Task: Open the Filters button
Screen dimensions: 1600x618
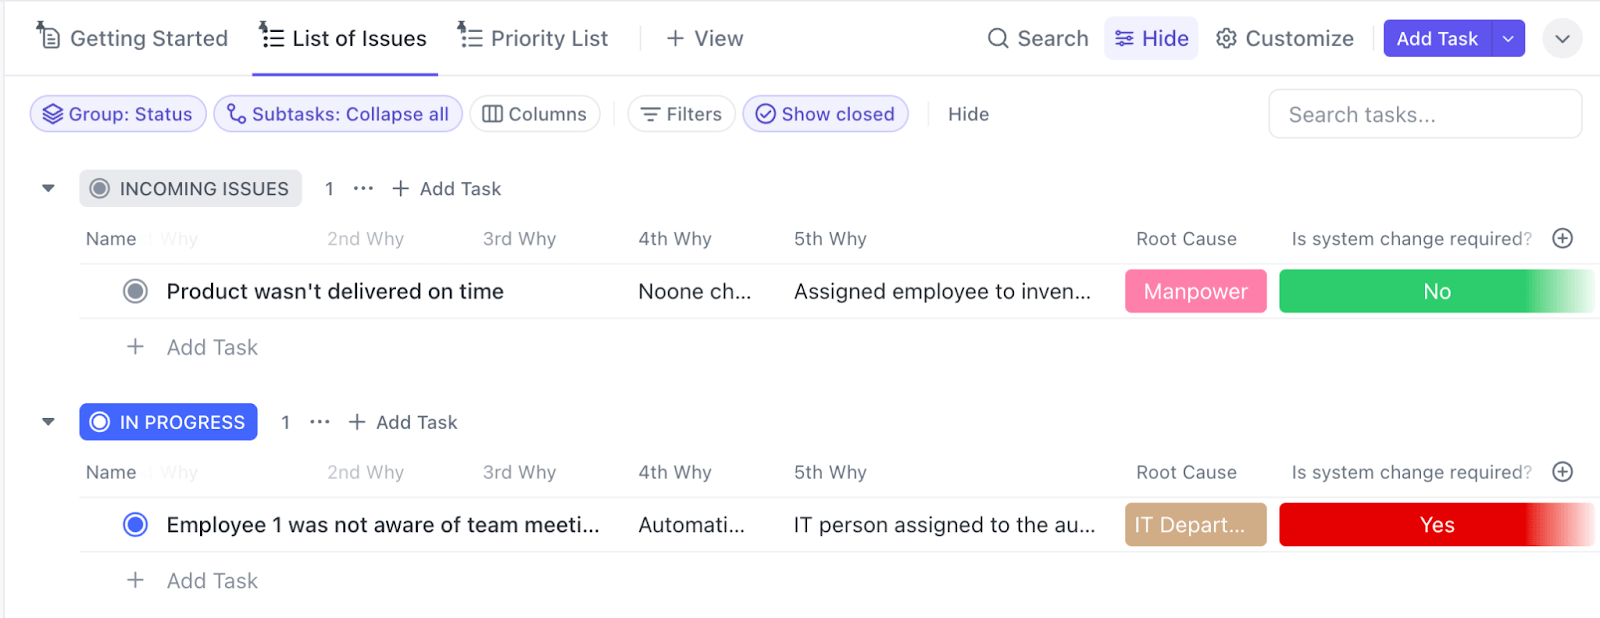Action: (x=681, y=114)
